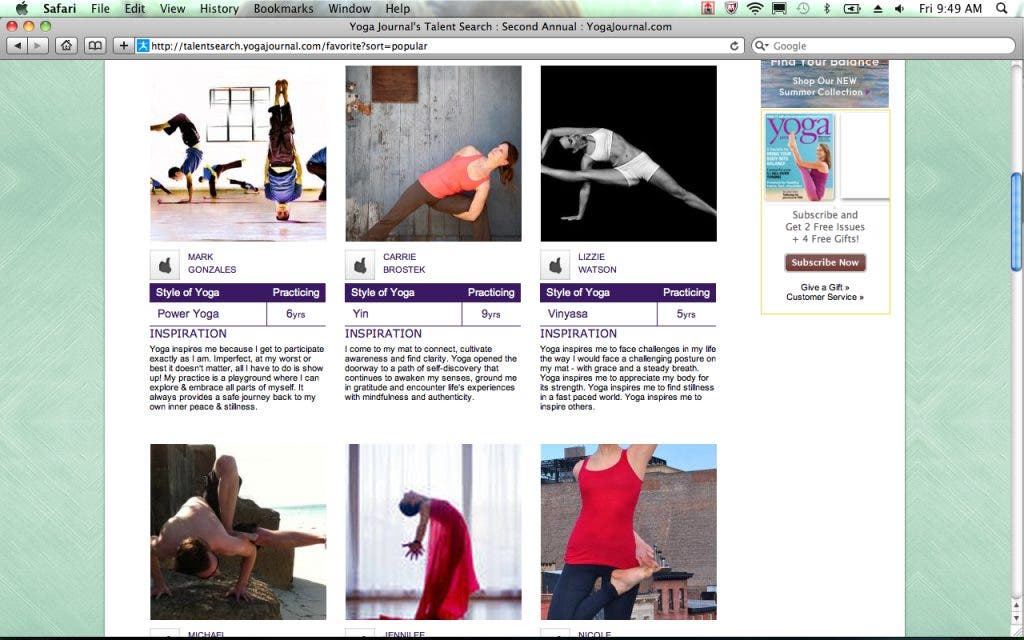Screen dimensions: 1024x640
Task: Open the Give a Gift link
Action: (825, 287)
